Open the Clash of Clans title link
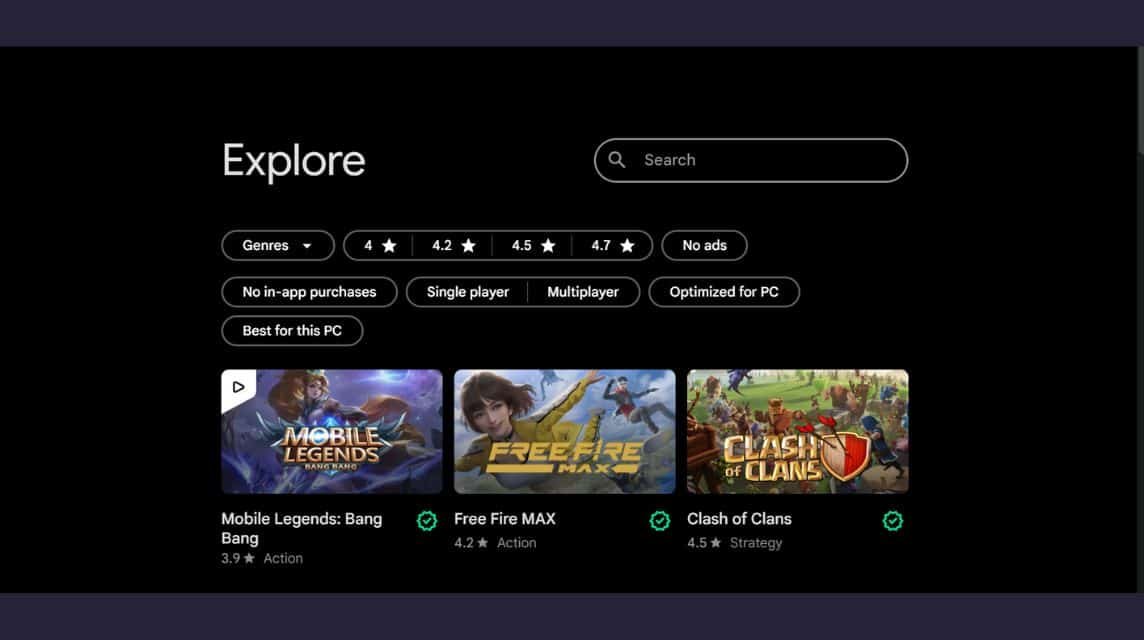The width and height of the screenshot is (1144, 640). coord(739,519)
